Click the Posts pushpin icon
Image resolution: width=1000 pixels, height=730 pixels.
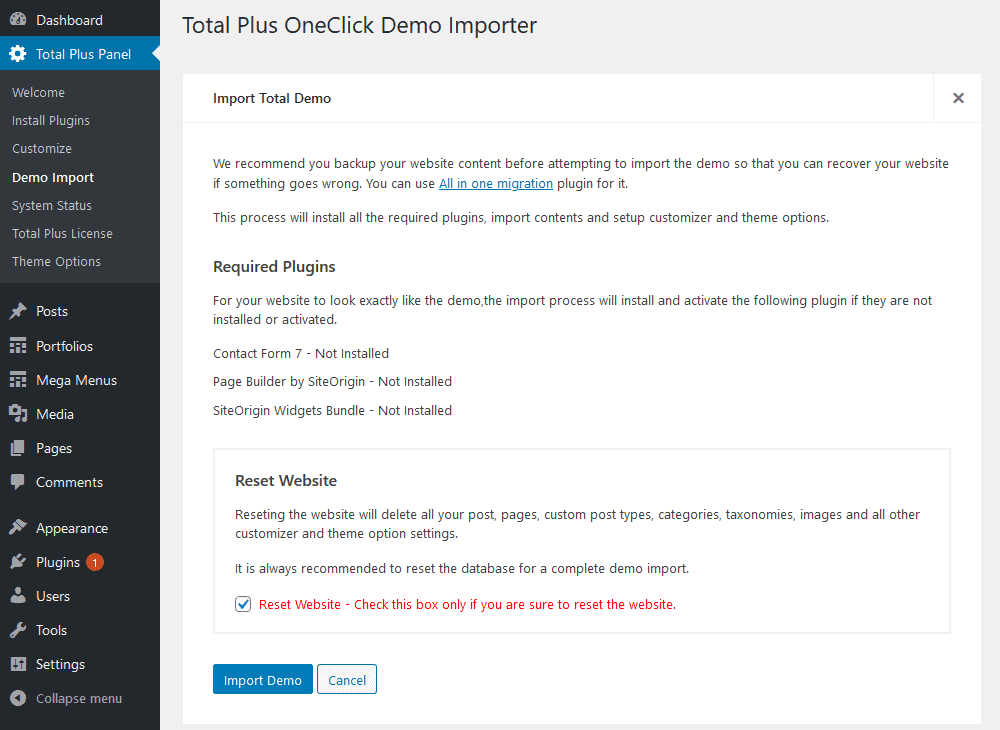(18, 311)
